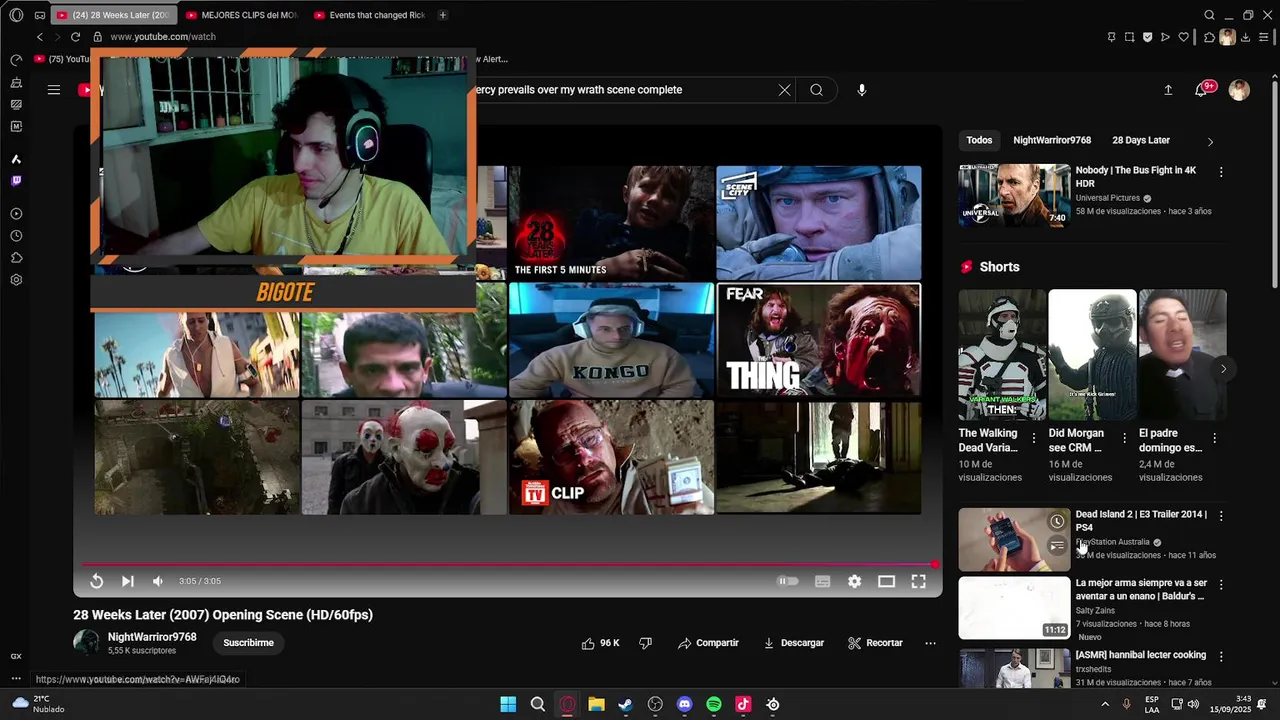Screen dimensions: 1280x720
Task: Open a new browser tab
Action: [x=443, y=15]
